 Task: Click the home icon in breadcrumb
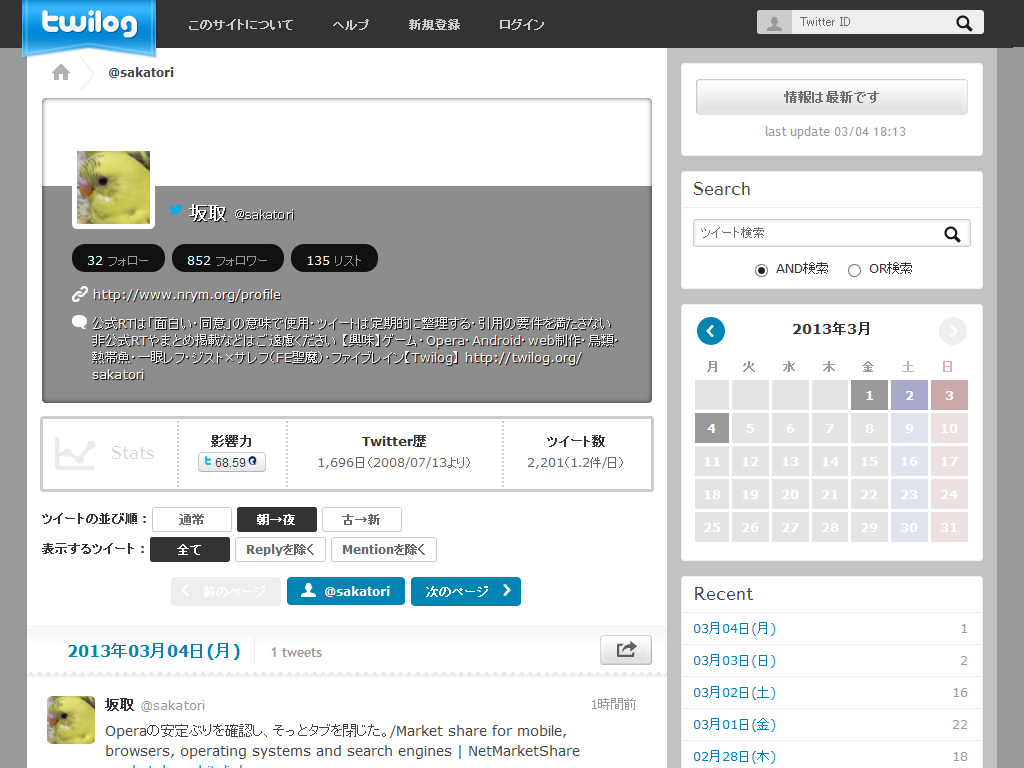(x=61, y=72)
